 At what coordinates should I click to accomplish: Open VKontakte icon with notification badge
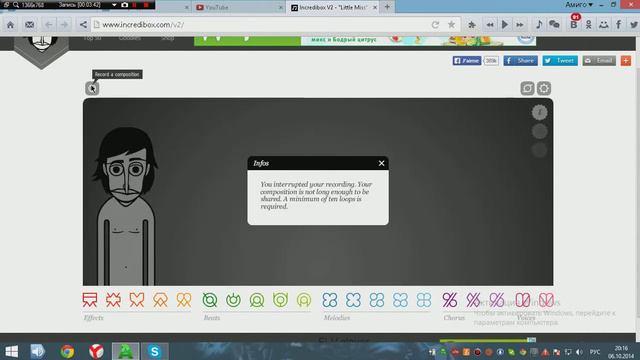[574, 23]
